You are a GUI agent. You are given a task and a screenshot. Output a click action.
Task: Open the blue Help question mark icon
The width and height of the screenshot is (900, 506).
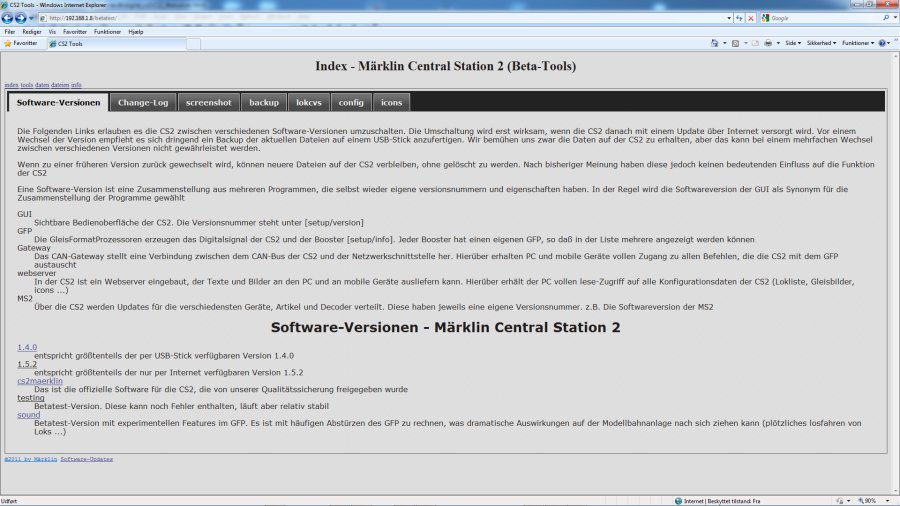coord(882,43)
